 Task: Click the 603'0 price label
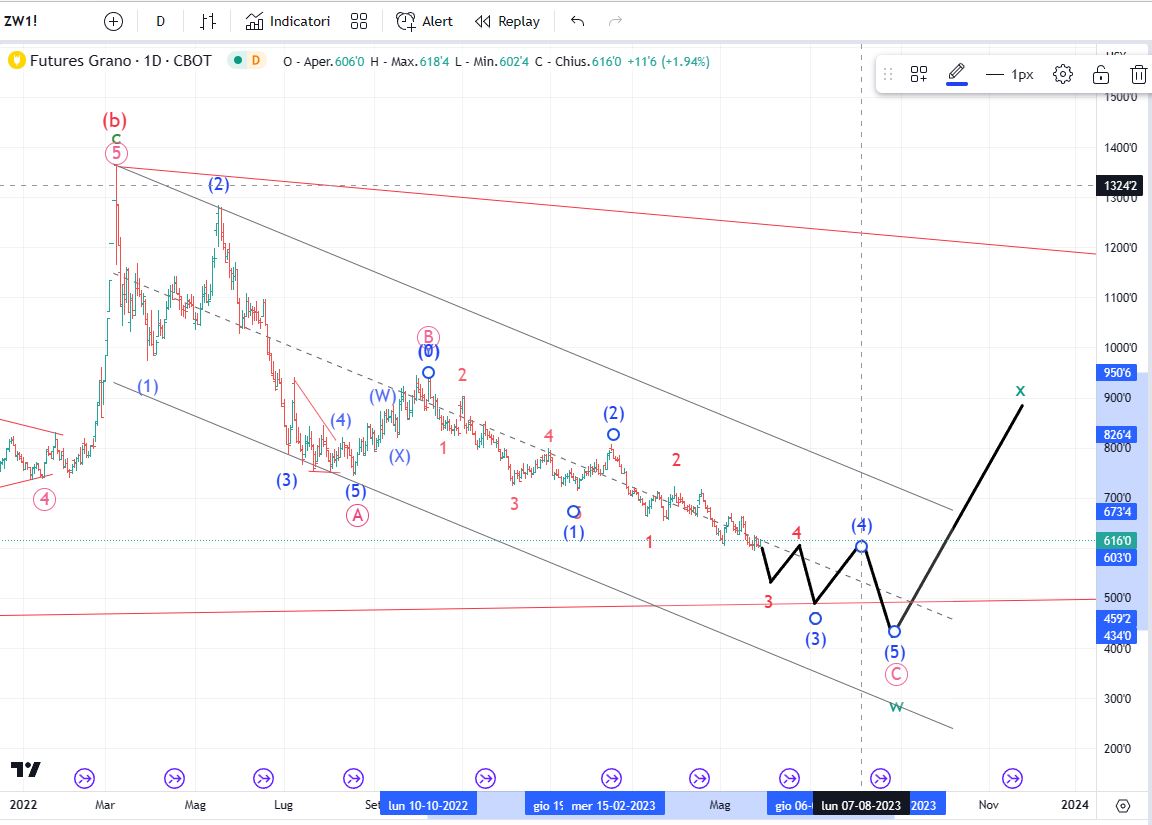click(x=1117, y=558)
